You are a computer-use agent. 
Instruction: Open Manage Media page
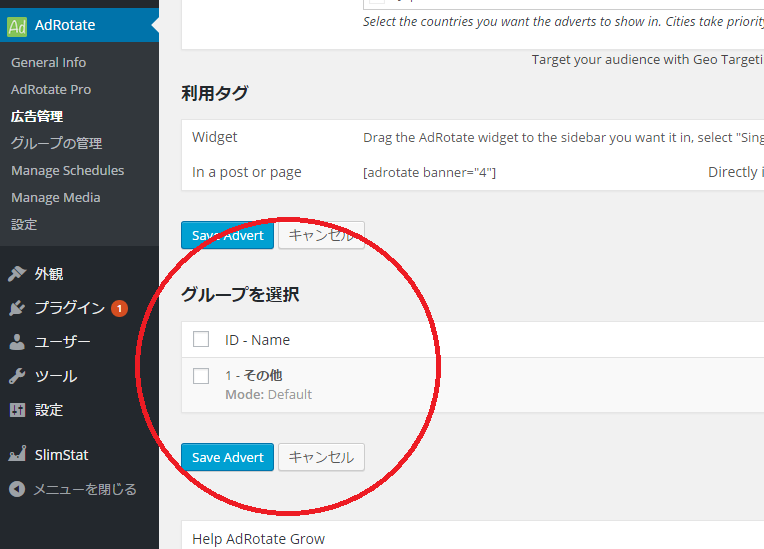coord(56,197)
